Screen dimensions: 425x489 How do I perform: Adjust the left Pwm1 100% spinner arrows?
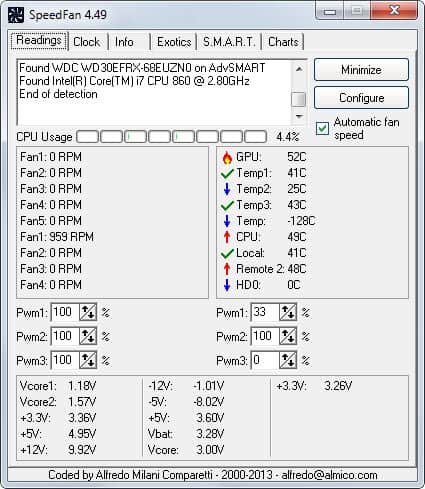pos(88,312)
